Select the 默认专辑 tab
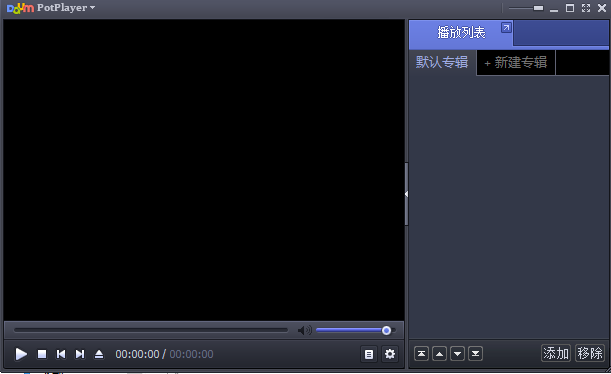The height and width of the screenshot is (374, 611). (442, 62)
